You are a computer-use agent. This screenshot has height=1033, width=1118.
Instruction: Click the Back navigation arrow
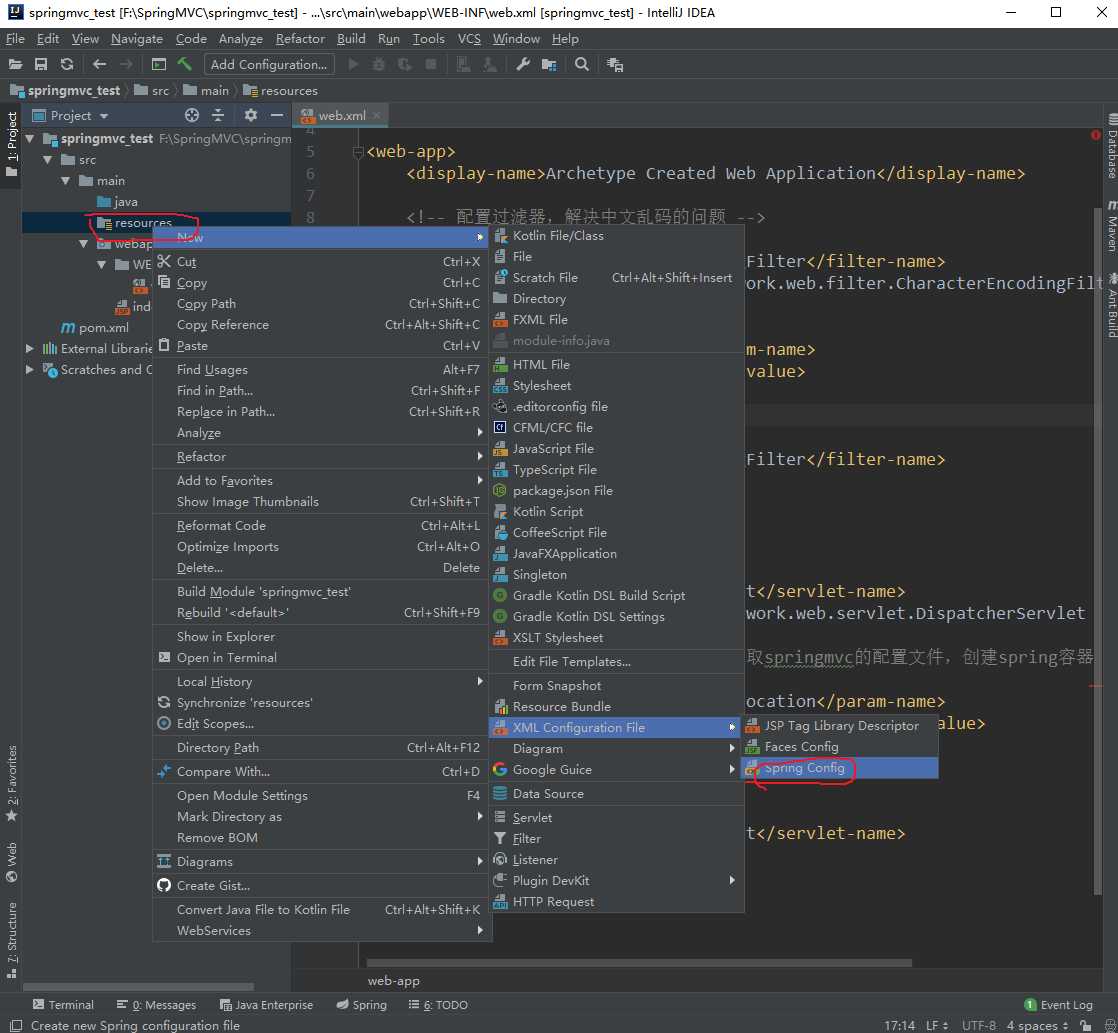(100, 64)
